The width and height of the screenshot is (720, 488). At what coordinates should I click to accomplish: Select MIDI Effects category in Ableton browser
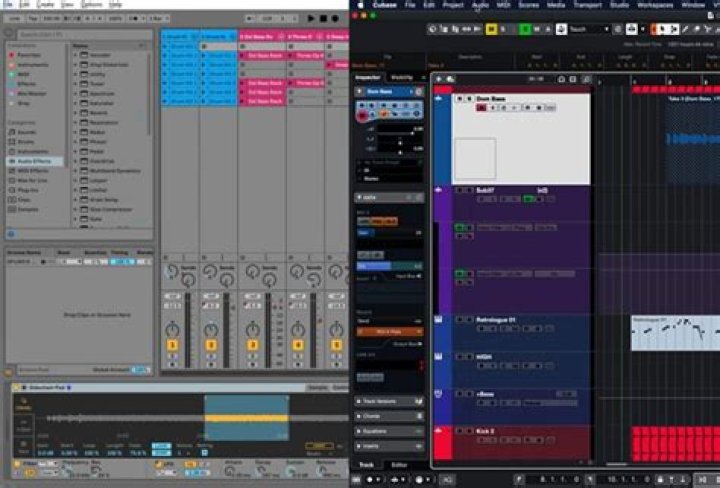28,171
